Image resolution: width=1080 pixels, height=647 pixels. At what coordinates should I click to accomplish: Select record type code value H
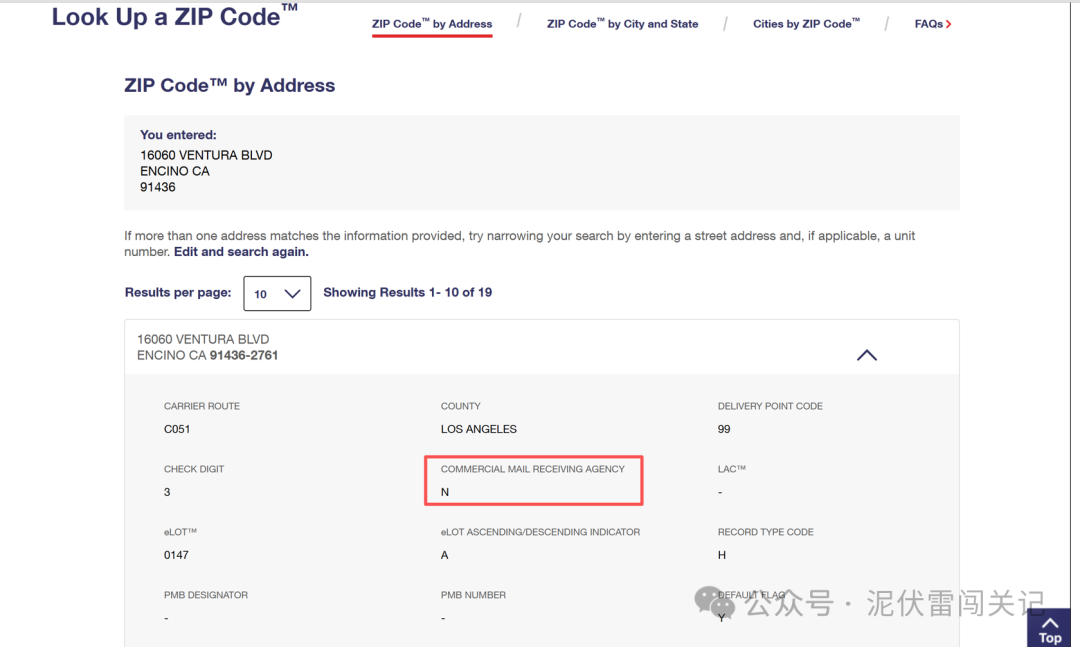click(722, 555)
